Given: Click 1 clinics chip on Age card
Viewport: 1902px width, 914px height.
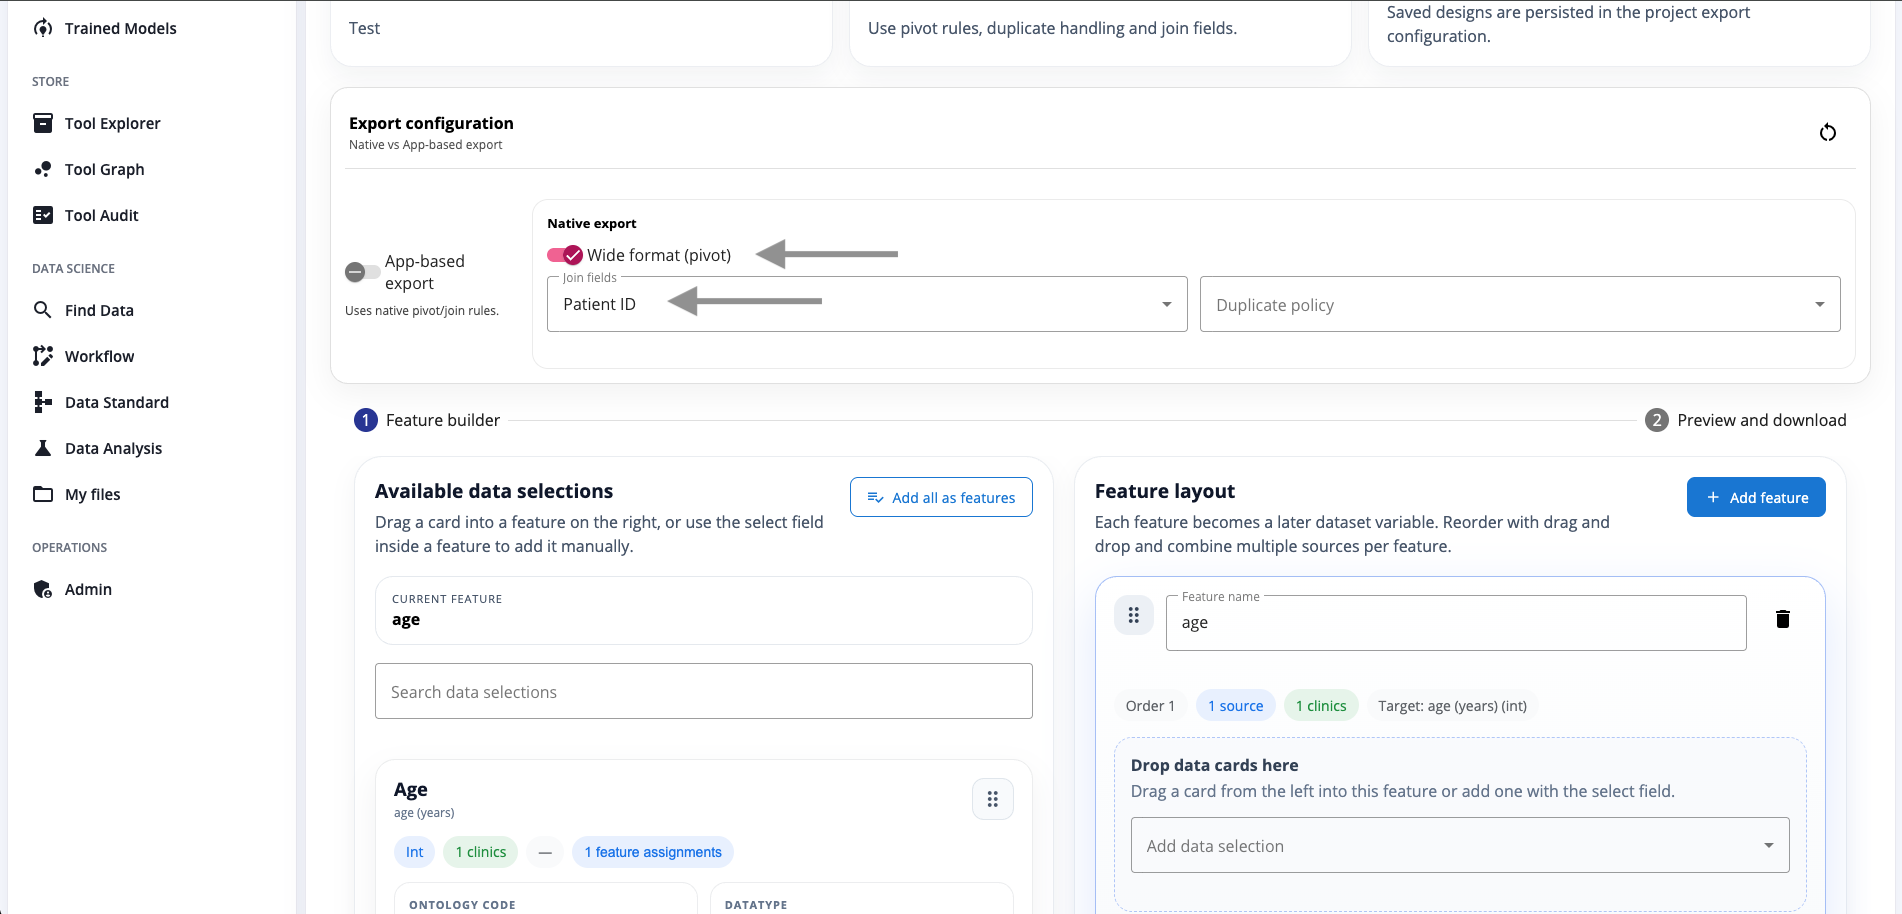Looking at the screenshot, I should tap(481, 852).
